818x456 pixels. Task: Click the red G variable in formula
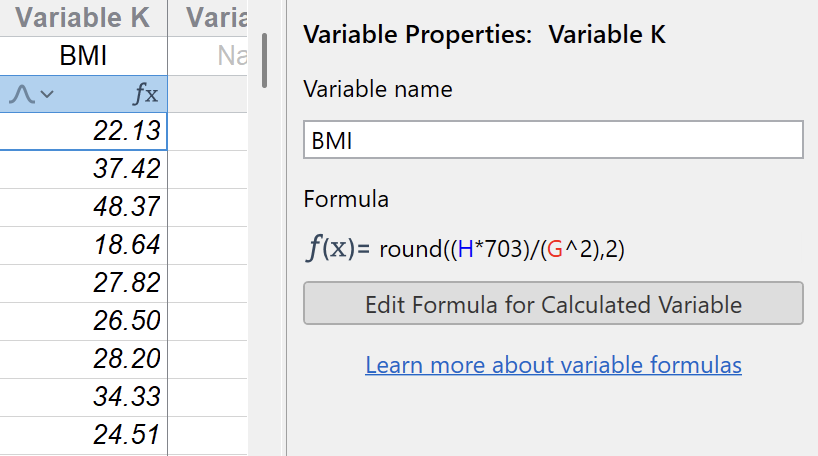coord(558,250)
